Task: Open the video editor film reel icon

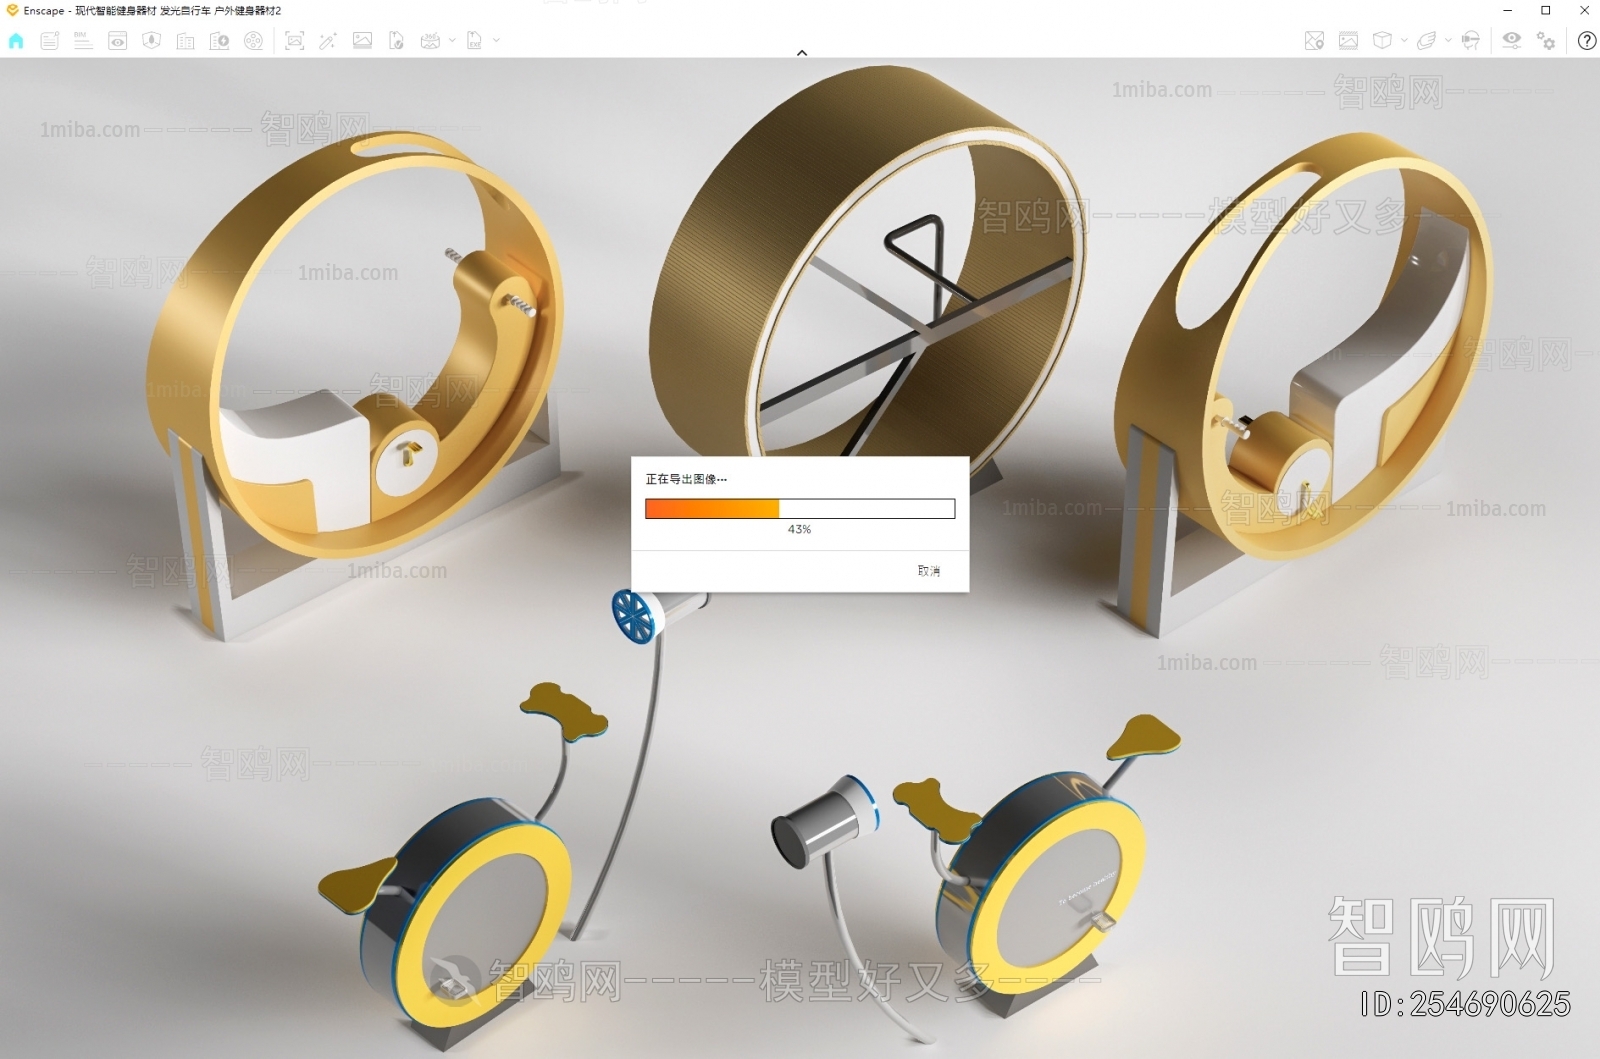Action: [x=254, y=41]
